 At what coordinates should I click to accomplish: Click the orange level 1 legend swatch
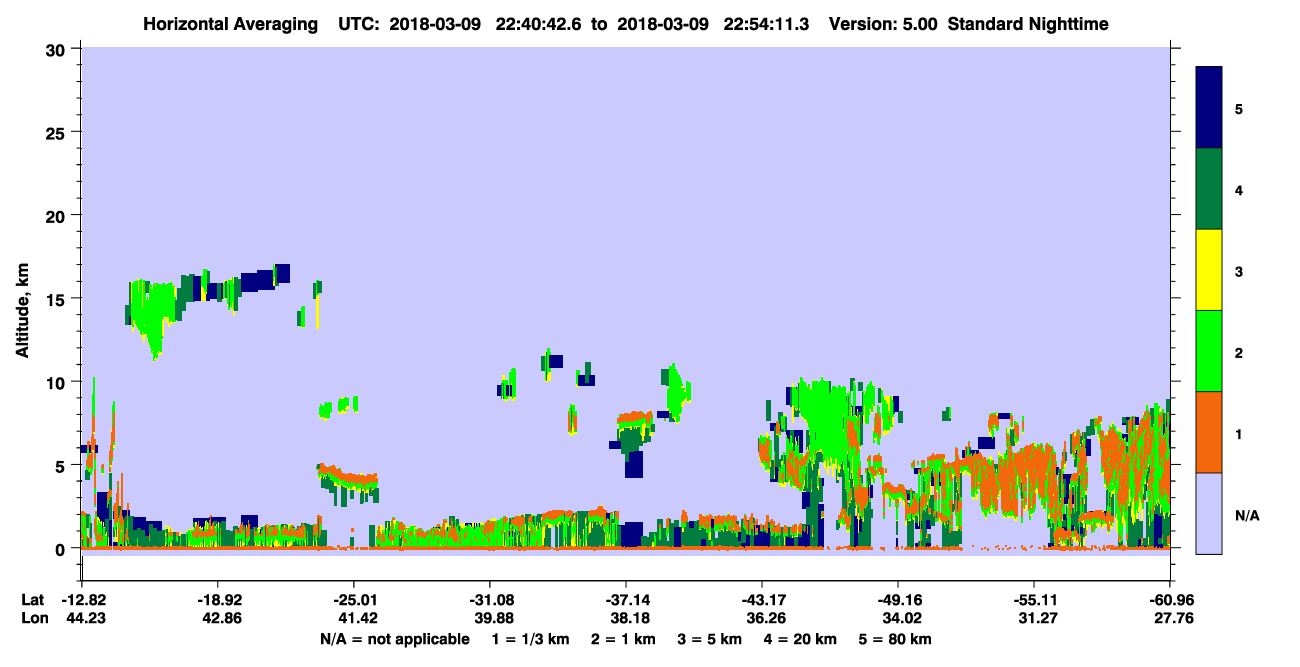(x=1209, y=432)
